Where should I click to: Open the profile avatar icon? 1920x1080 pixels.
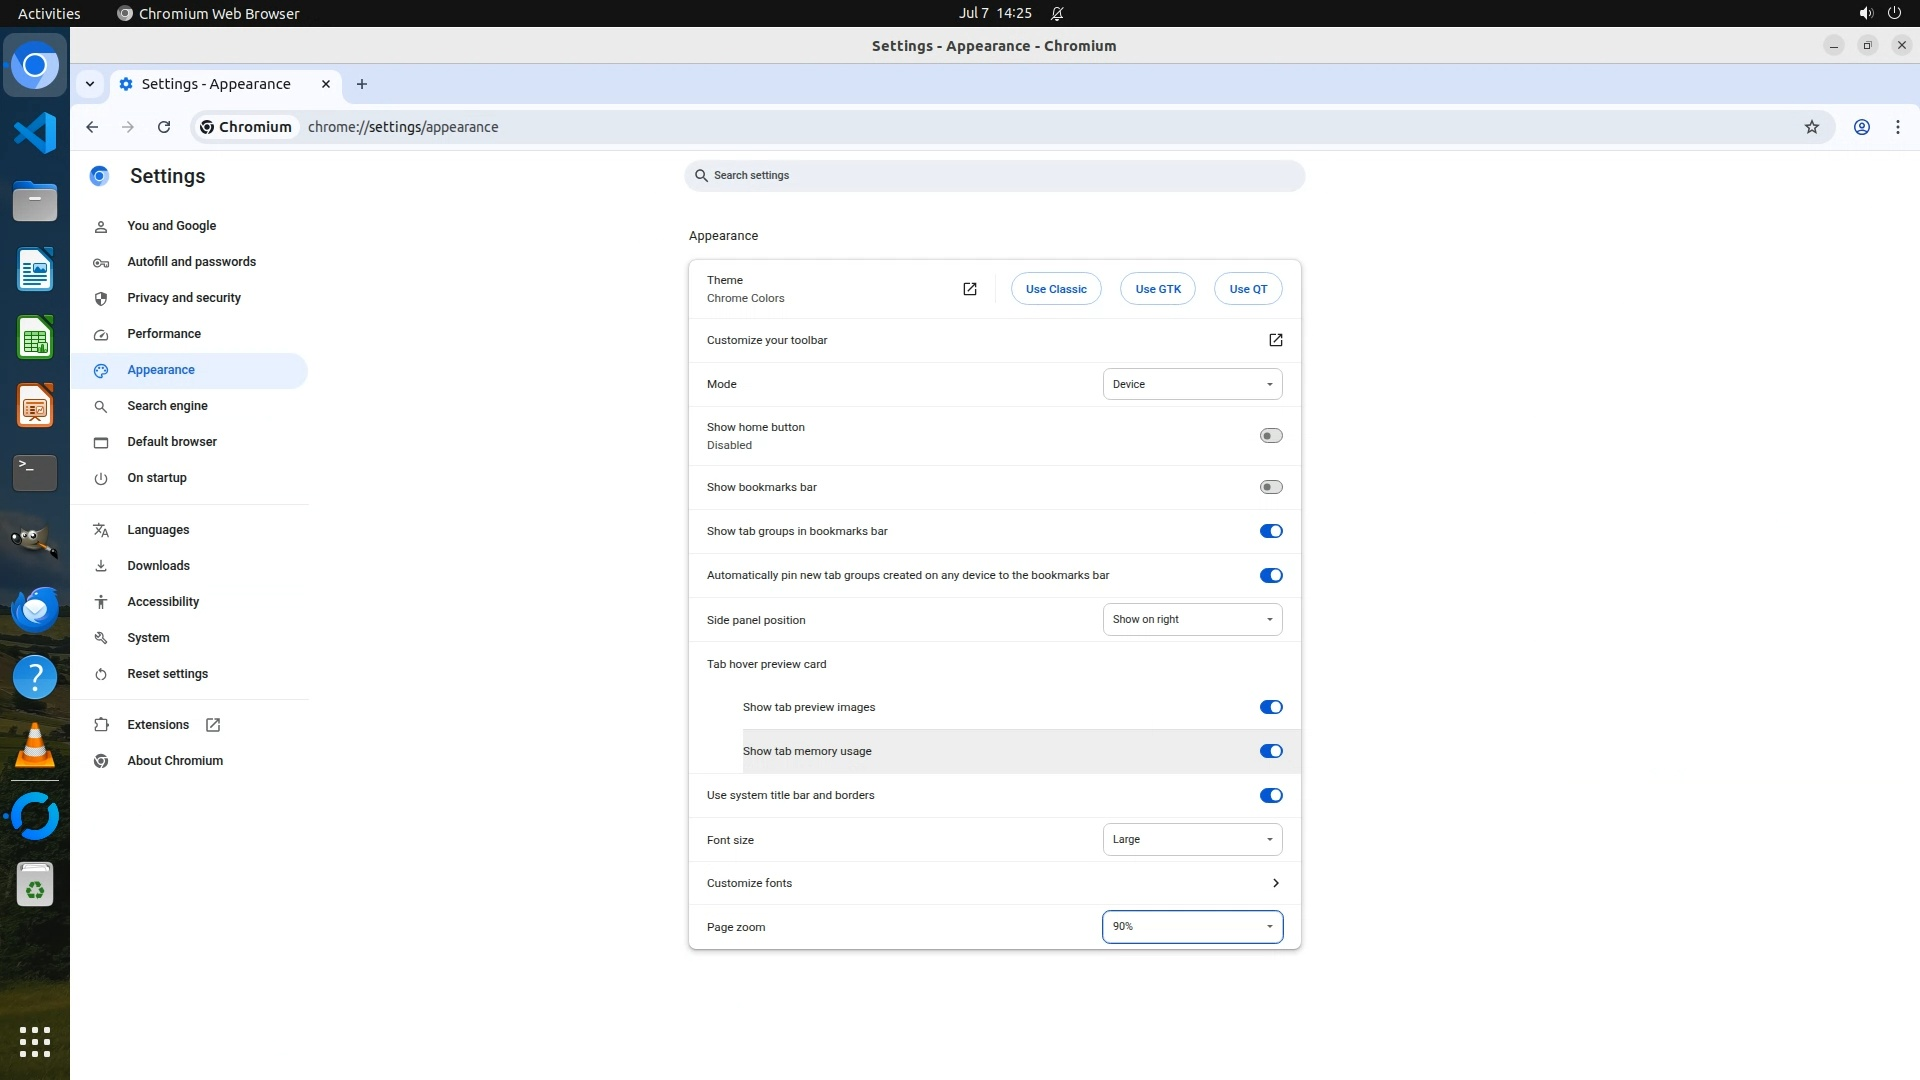point(1861,127)
